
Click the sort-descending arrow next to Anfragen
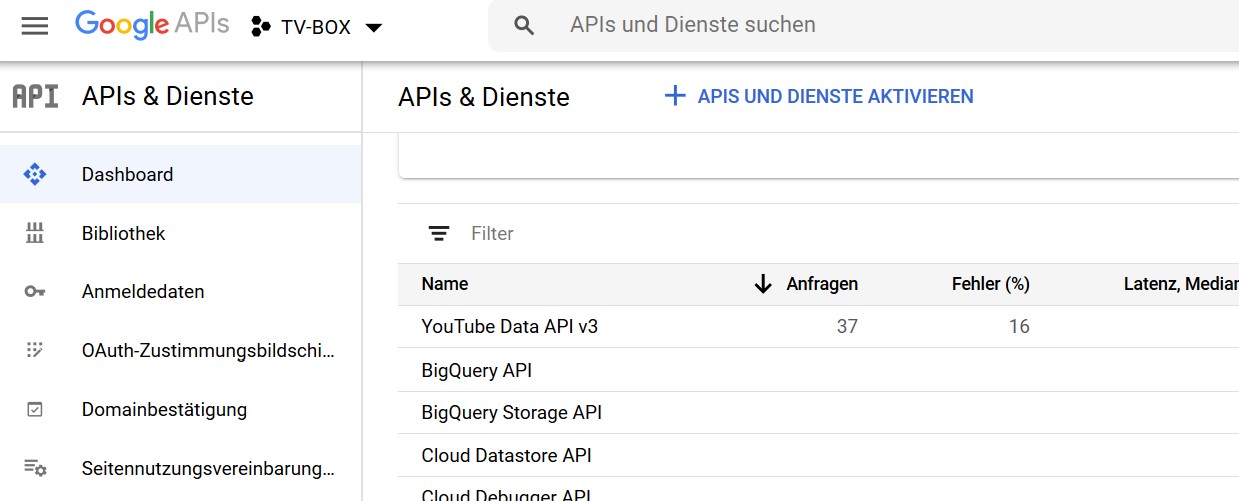(763, 284)
